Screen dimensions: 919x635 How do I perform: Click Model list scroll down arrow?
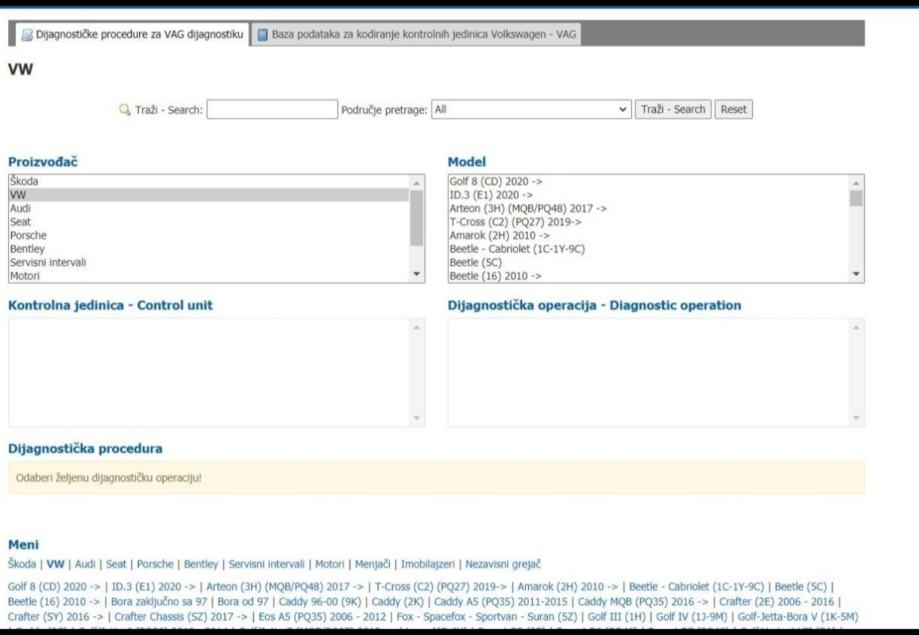pyautogui.click(x=856, y=274)
